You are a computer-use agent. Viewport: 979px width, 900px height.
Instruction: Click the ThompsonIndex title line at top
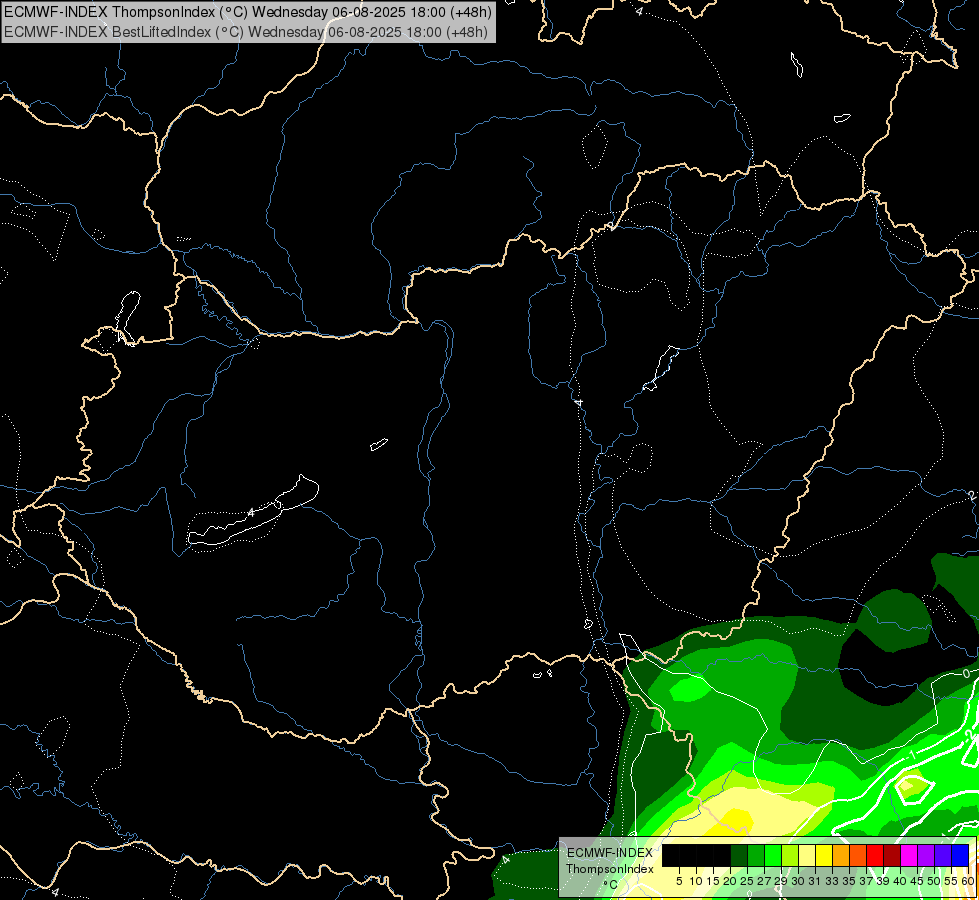click(248, 11)
